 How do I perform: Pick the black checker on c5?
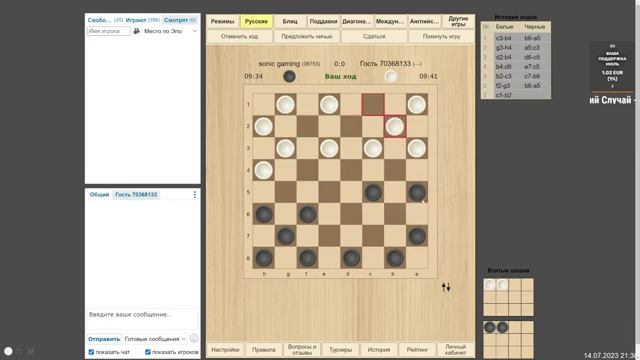(373, 192)
